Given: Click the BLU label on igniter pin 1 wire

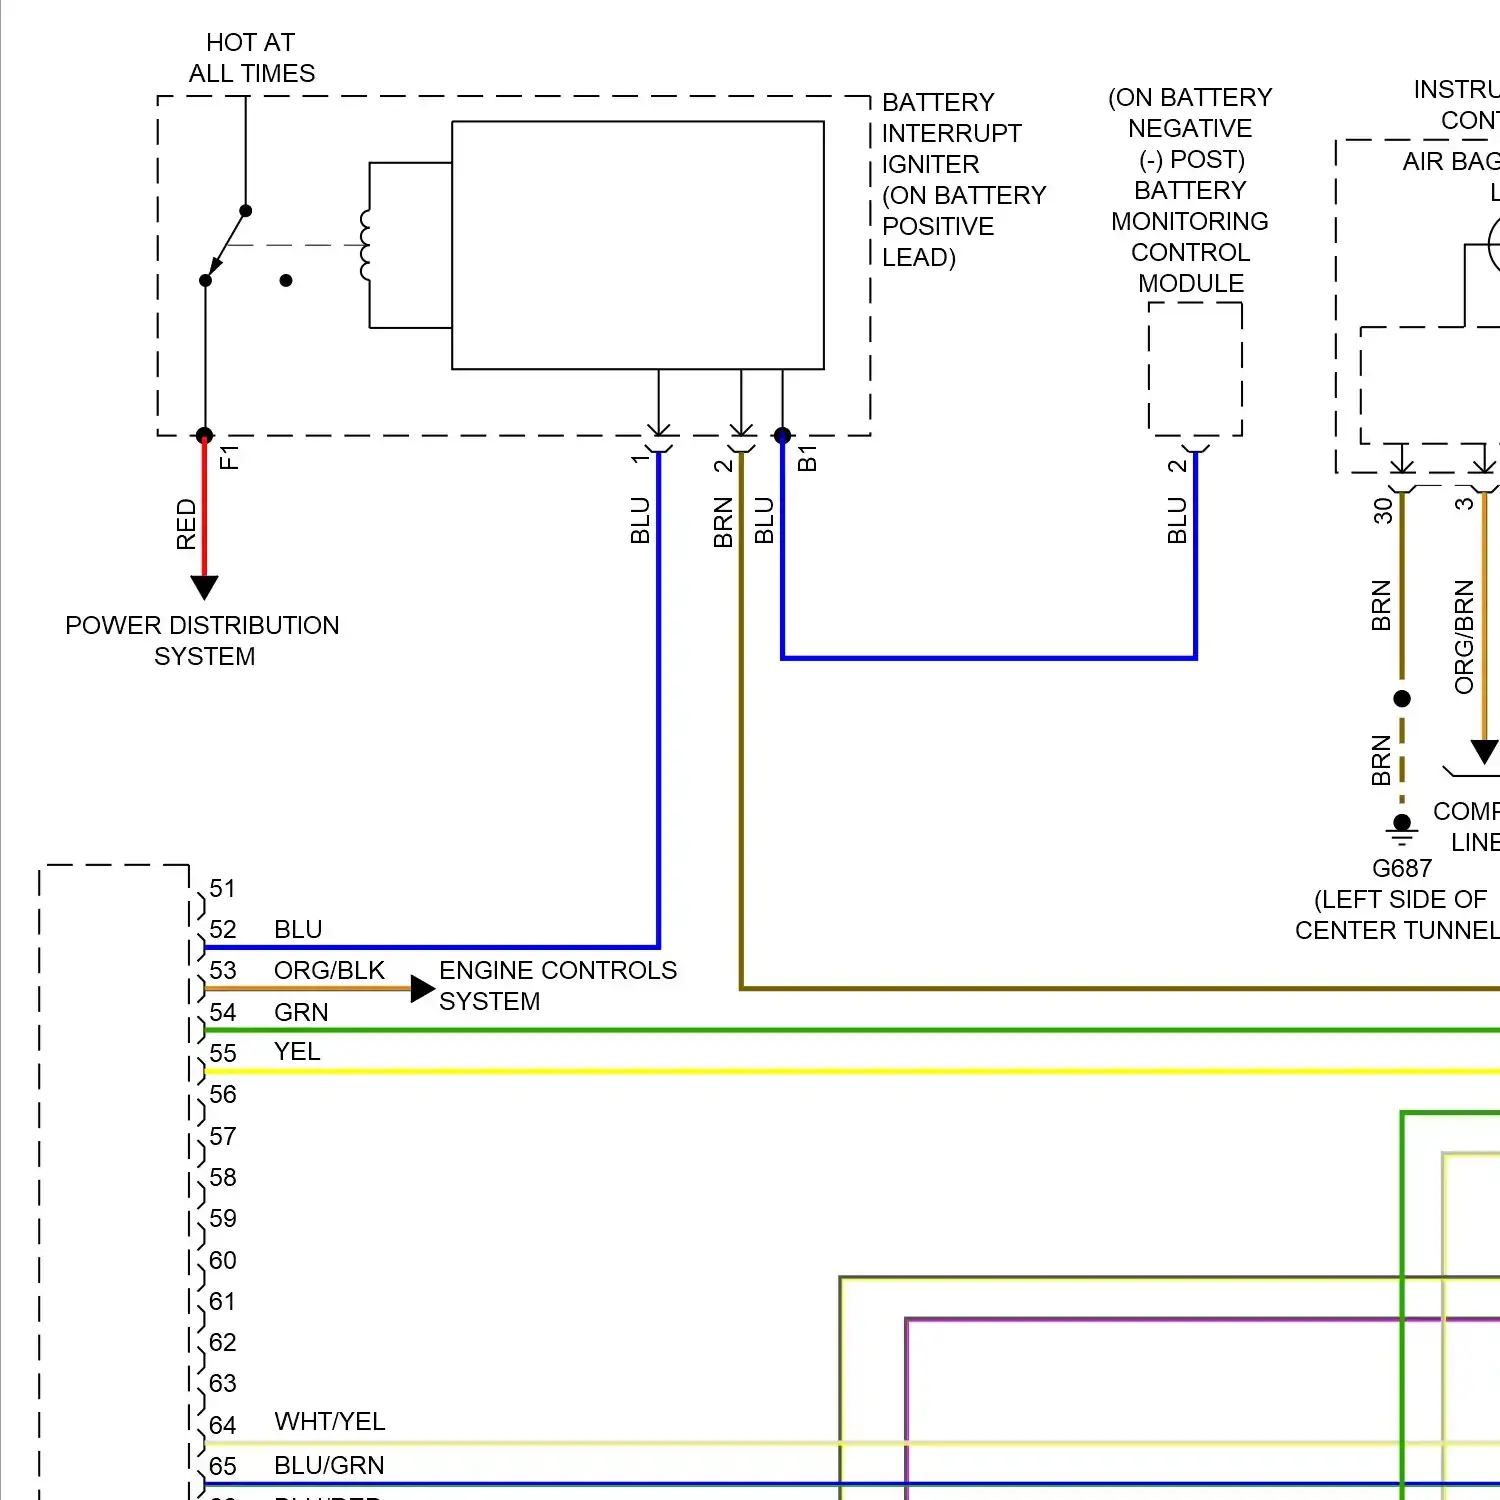Looking at the screenshot, I should [641, 521].
